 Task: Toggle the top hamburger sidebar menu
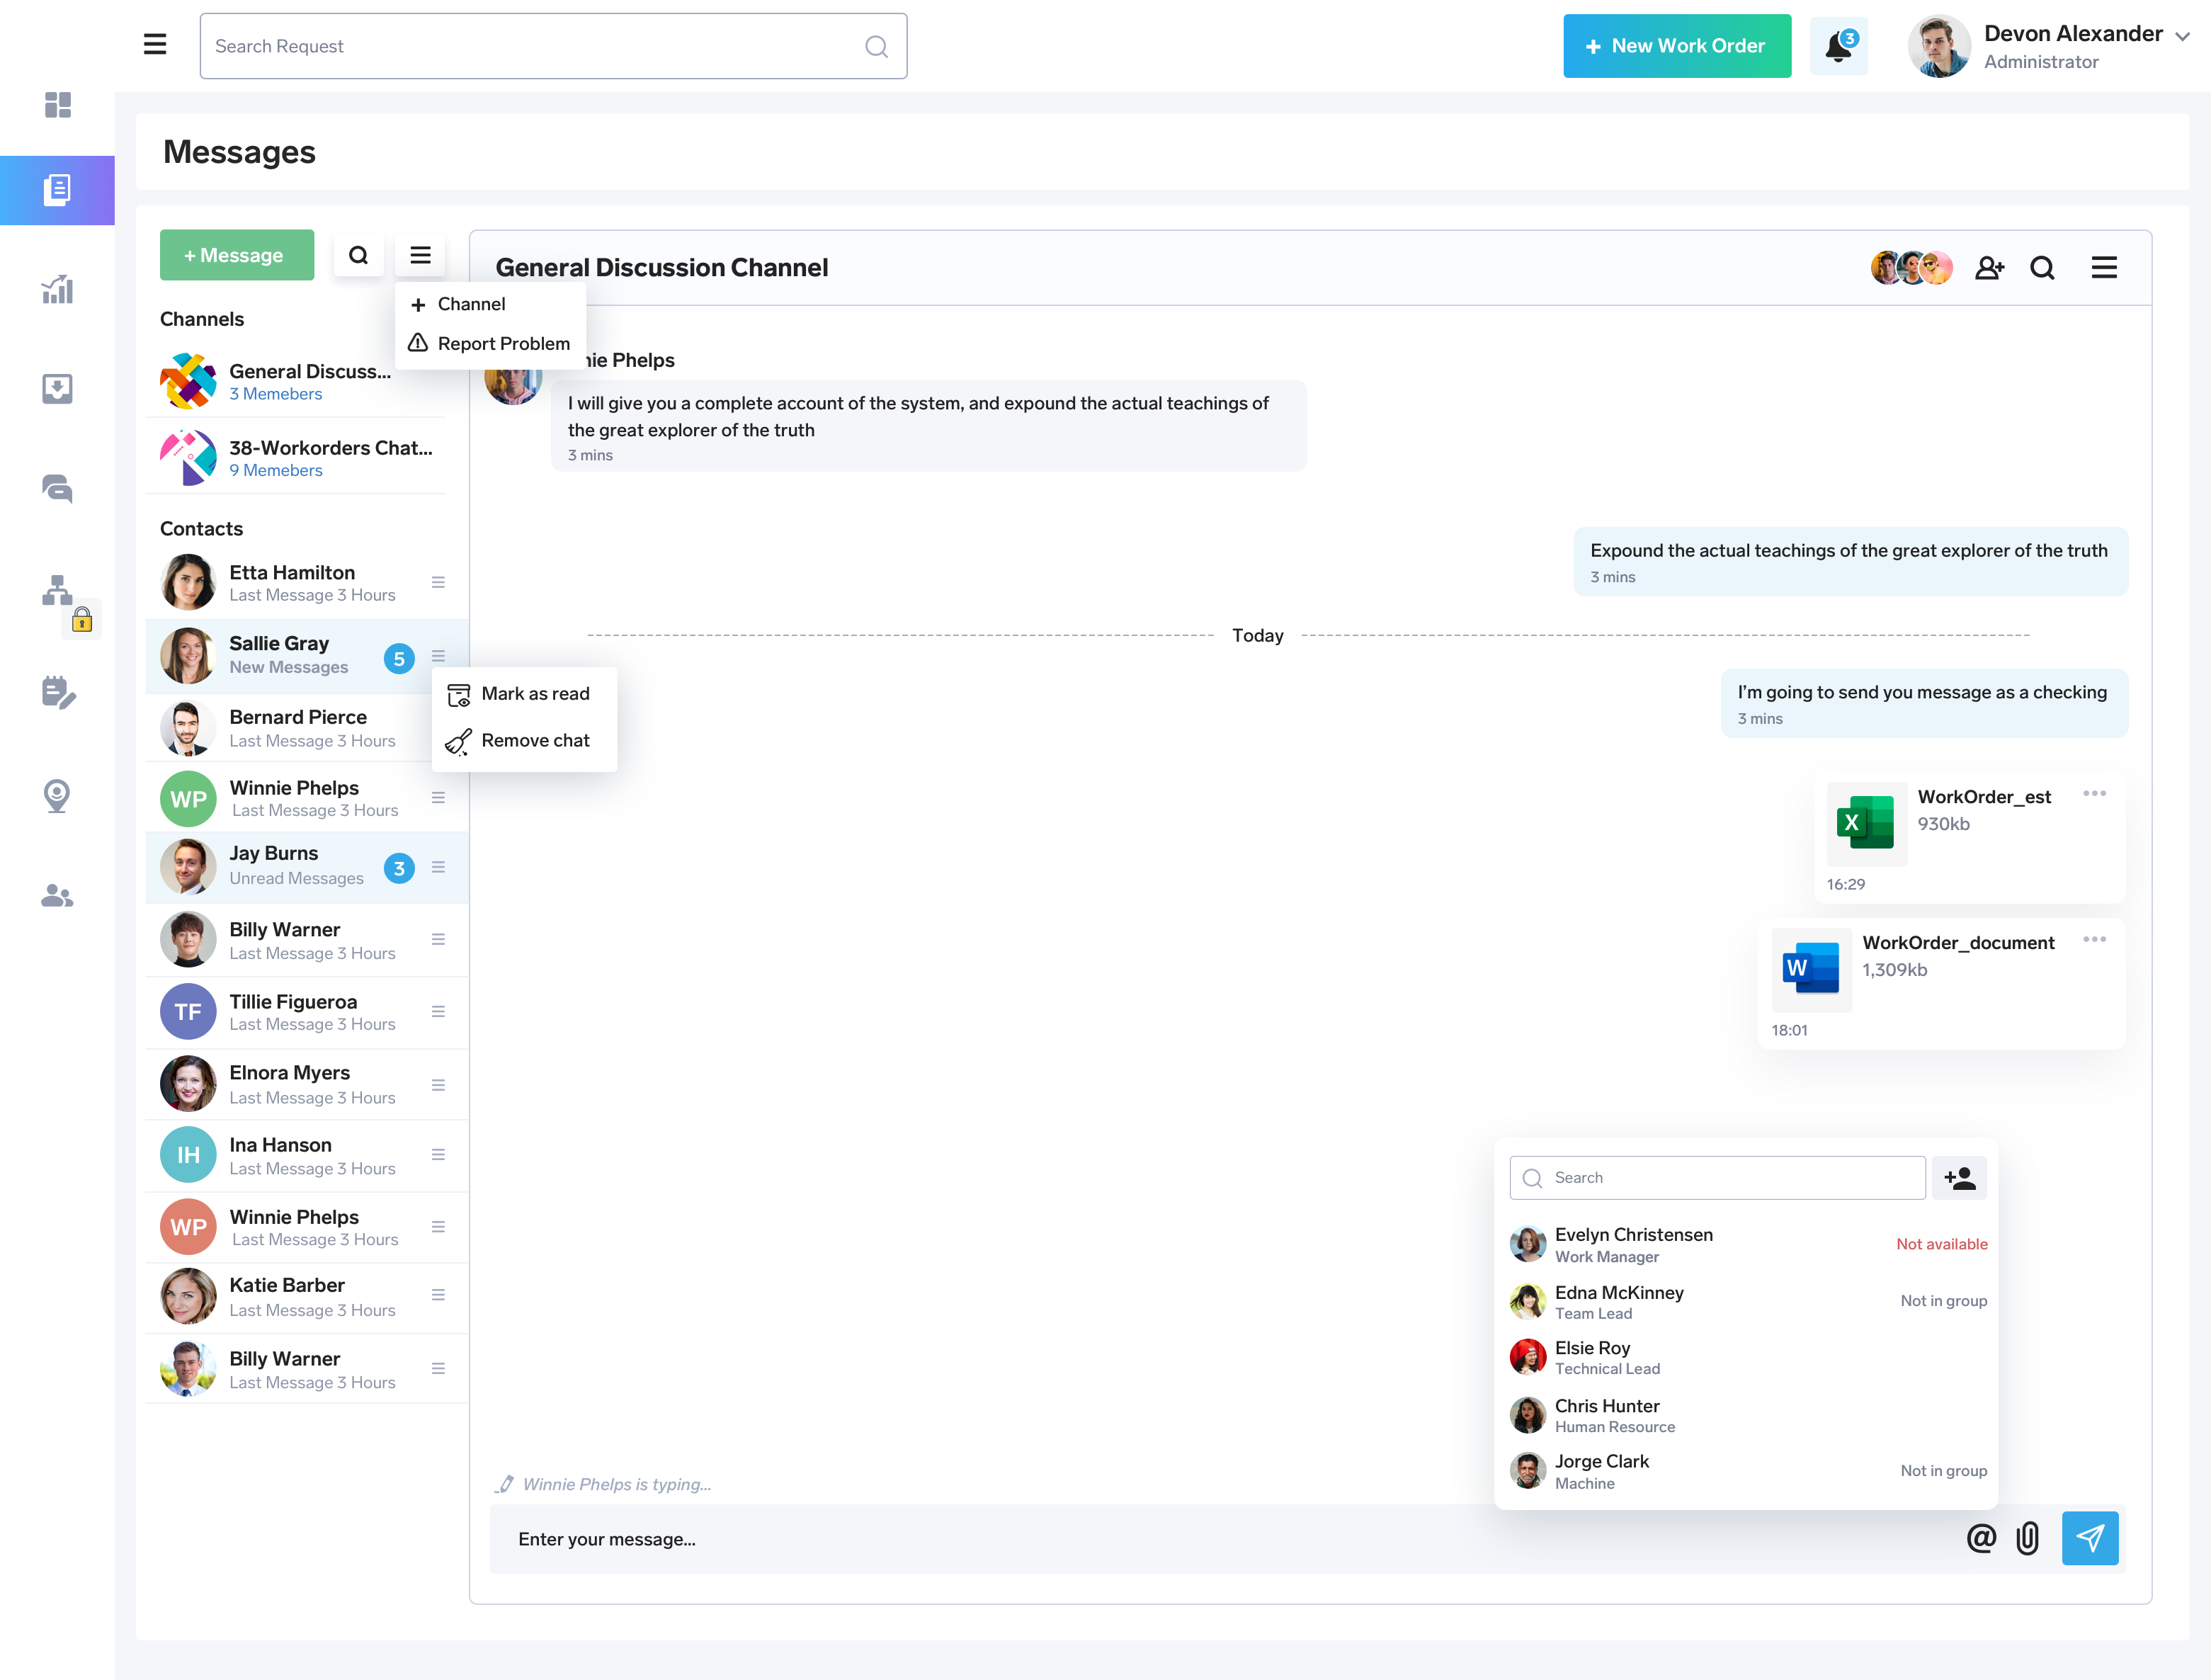pyautogui.click(x=155, y=44)
